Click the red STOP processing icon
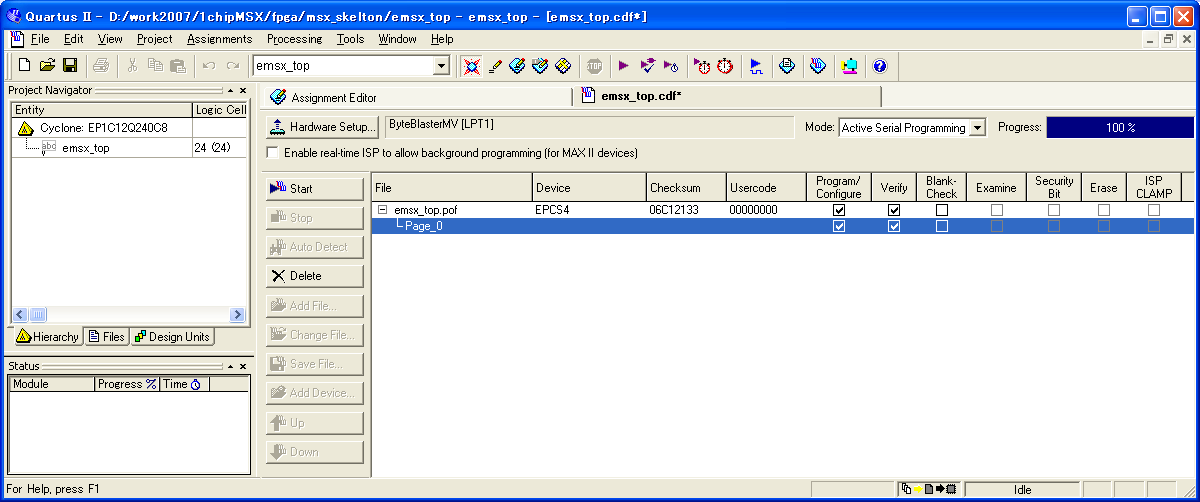 594,66
